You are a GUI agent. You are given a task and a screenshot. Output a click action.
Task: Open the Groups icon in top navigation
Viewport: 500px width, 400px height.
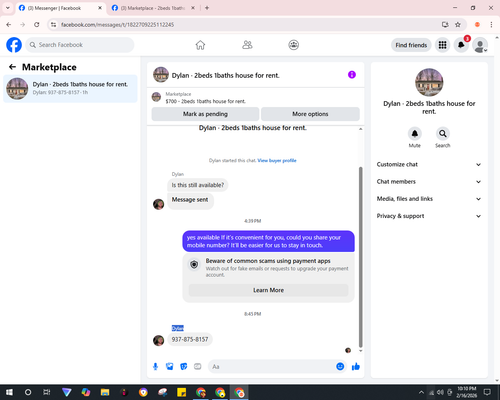coord(294,45)
